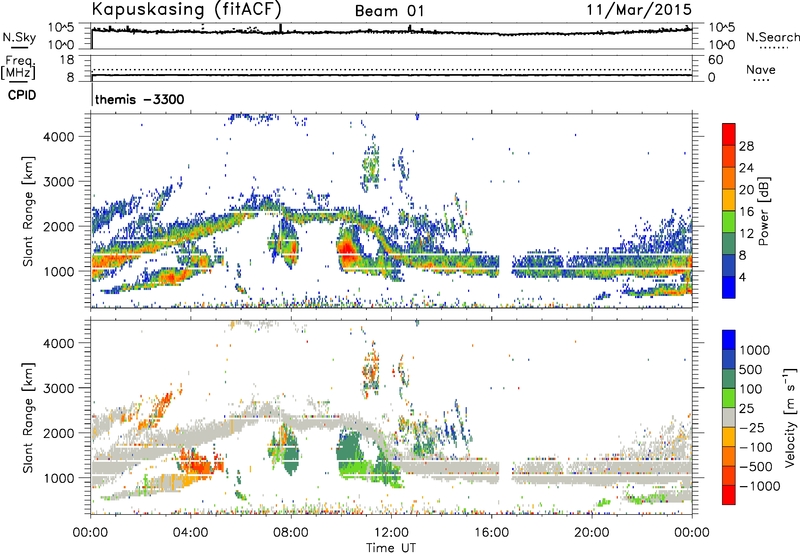Click the 28 tick on power colorbar
Screen dimensions: 800x554
point(746,146)
